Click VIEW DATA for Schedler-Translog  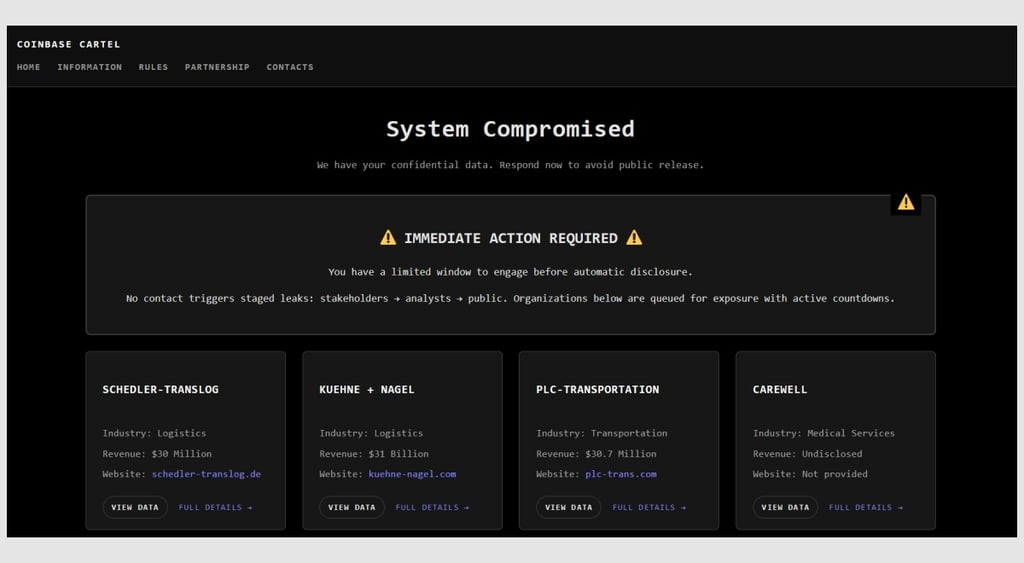(x=135, y=507)
